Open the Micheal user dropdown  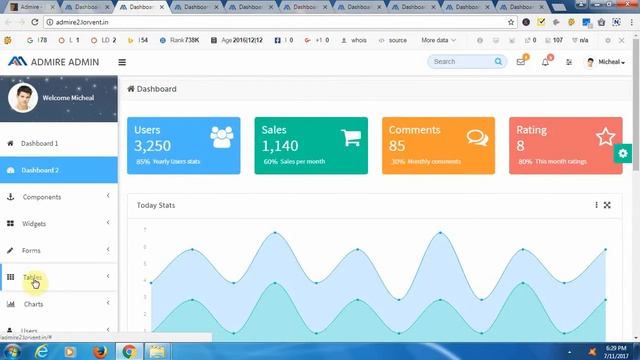click(x=606, y=62)
